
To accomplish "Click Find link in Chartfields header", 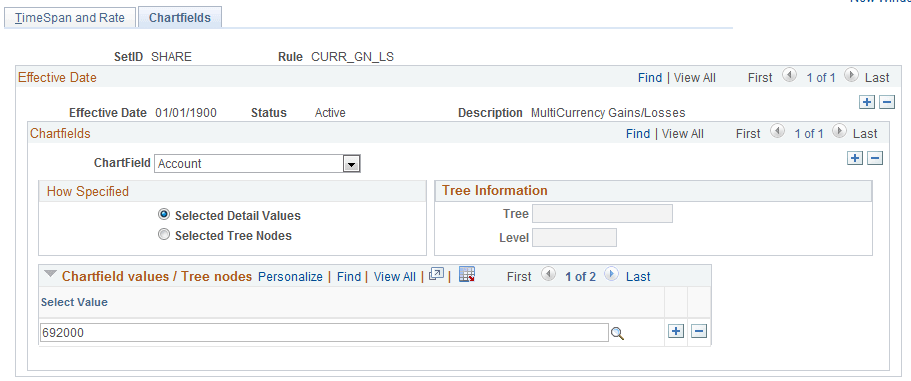I will (x=638, y=134).
